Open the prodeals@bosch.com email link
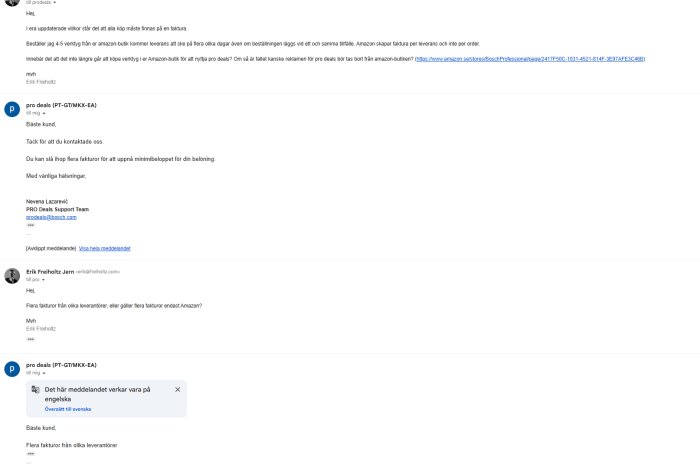700x465 pixels. 51,217
